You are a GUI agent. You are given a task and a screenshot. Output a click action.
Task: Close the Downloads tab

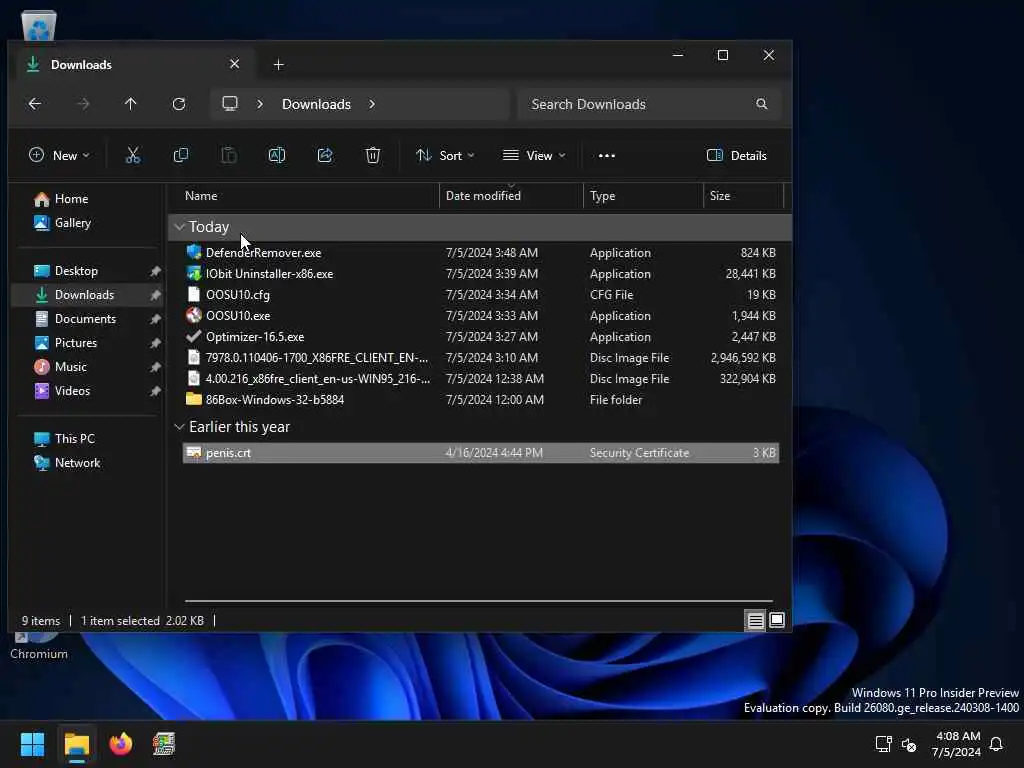click(x=234, y=64)
